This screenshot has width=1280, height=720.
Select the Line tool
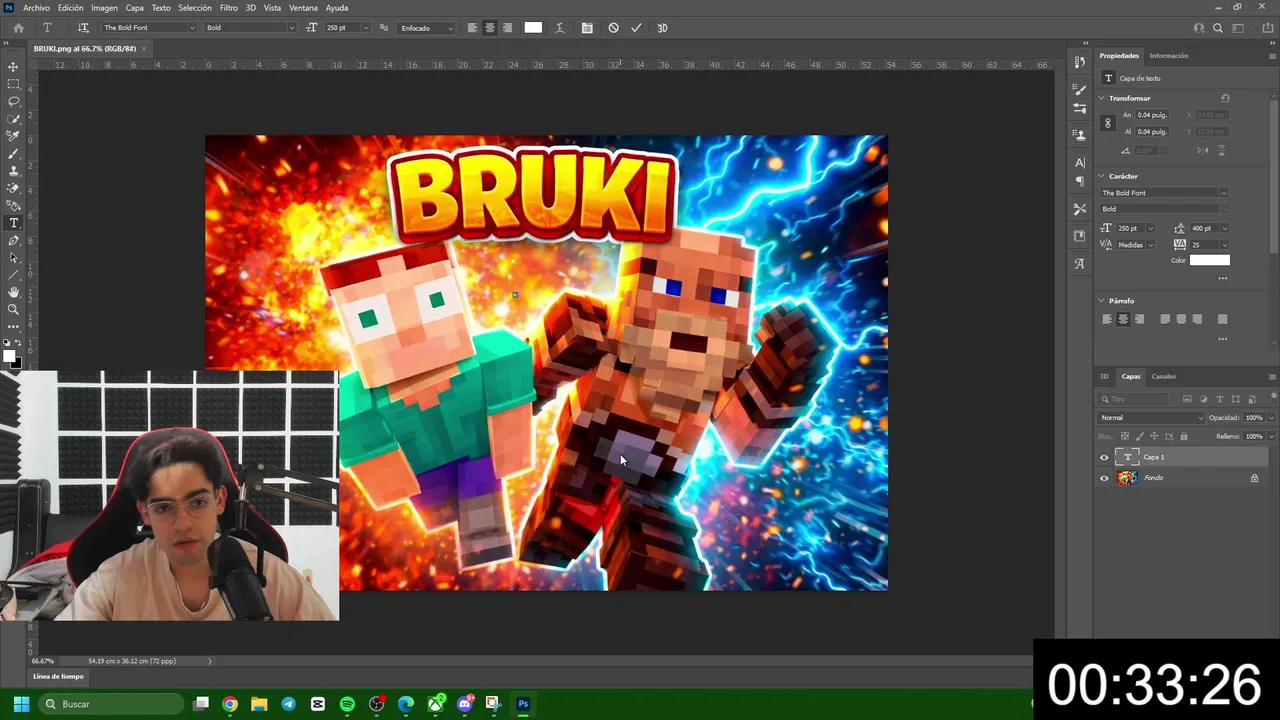pos(13,275)
